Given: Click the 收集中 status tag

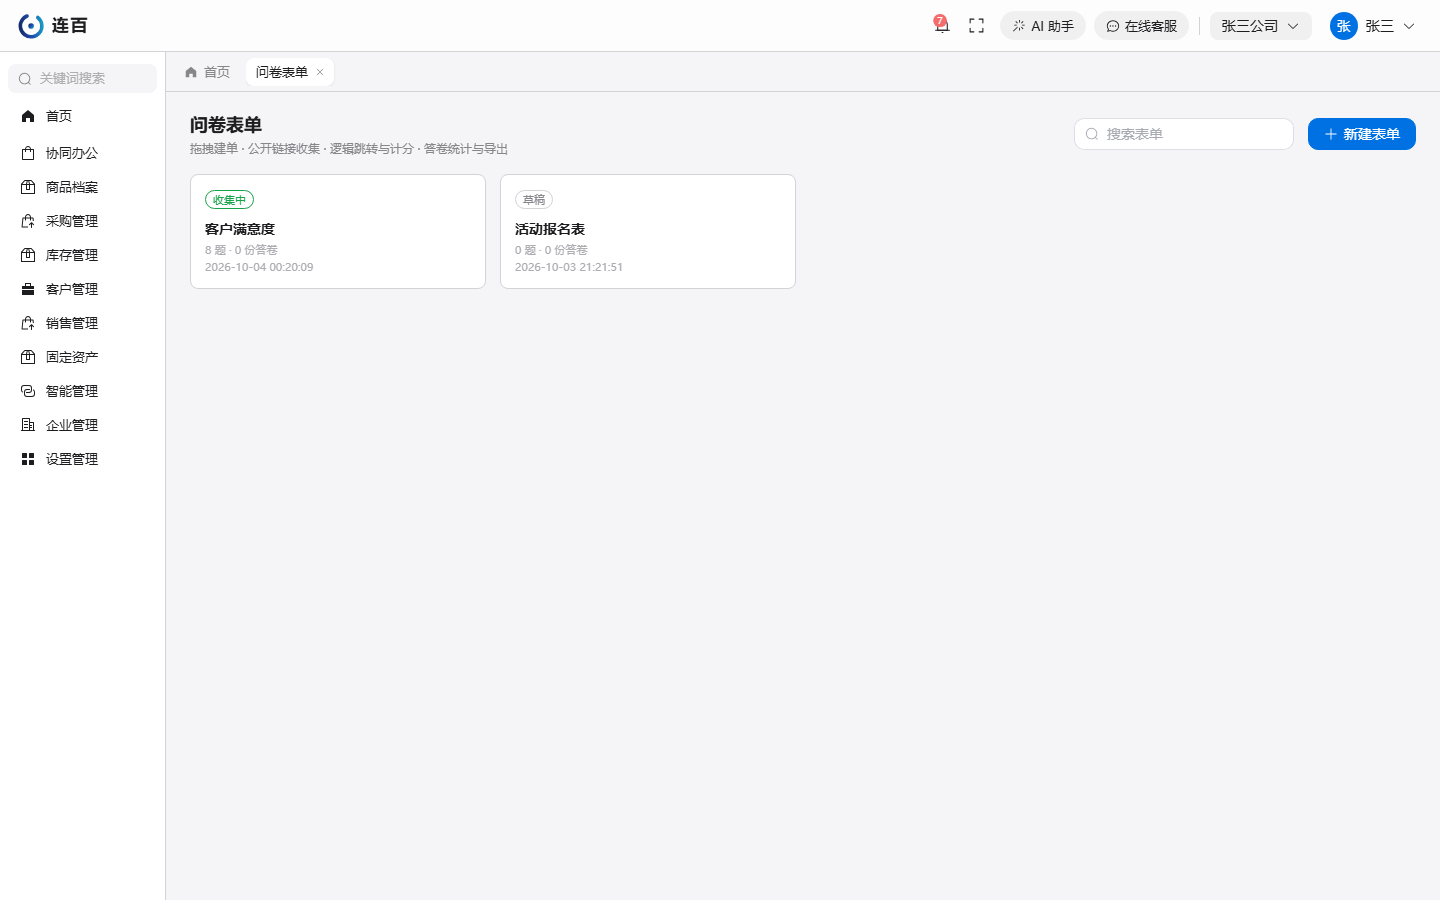Looking at the screenshot, I should click(x=229, y=200).
